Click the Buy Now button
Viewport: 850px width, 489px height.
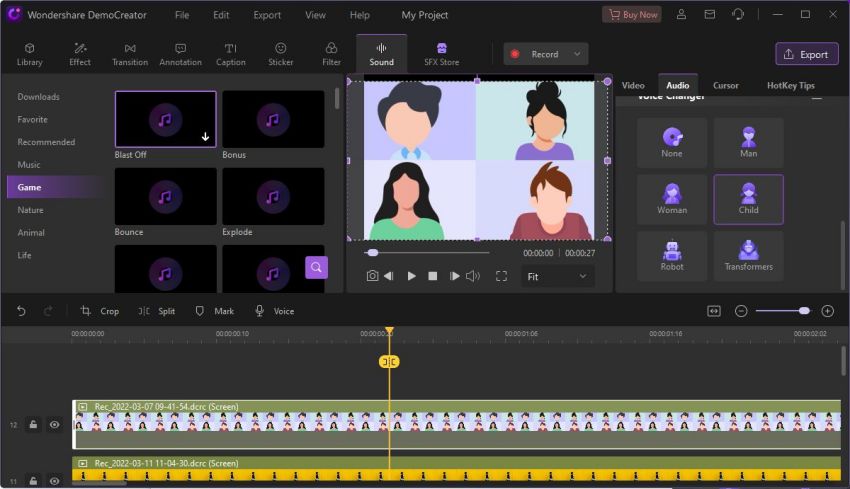pos(632,15)
